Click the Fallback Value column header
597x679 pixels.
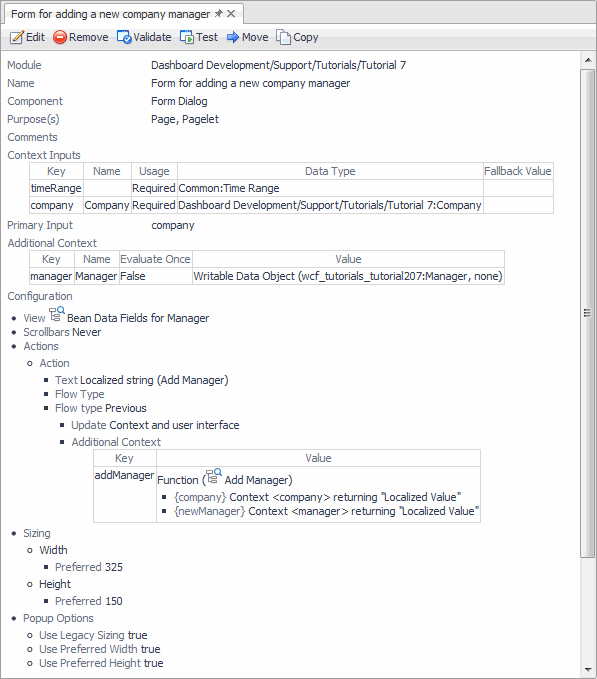(x=518, y=171)
